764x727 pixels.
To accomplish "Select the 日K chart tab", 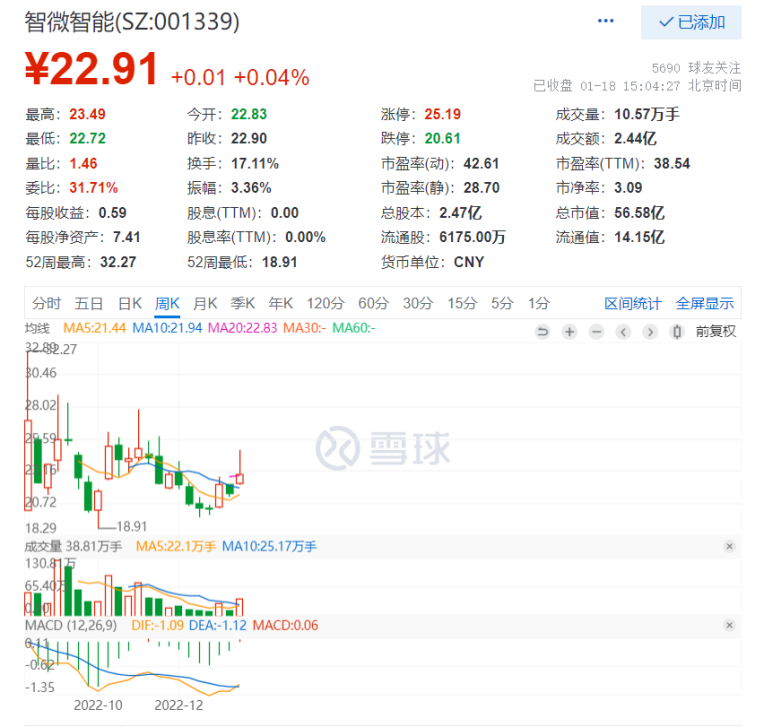I will pyautogui.click(x=130, y=303).
